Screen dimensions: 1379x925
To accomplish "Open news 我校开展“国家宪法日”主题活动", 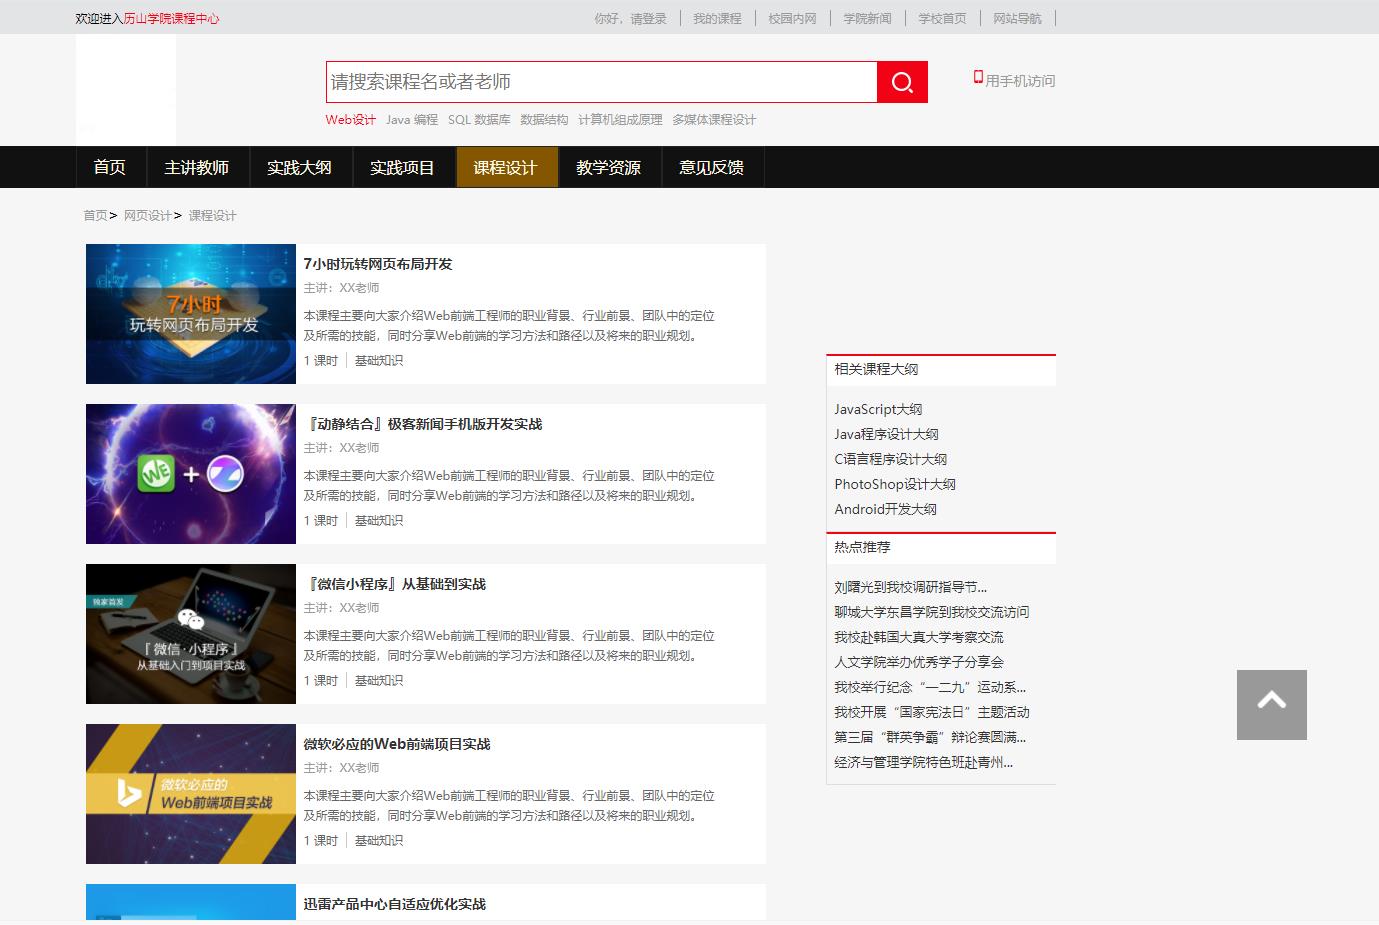I will coord(932,712).
